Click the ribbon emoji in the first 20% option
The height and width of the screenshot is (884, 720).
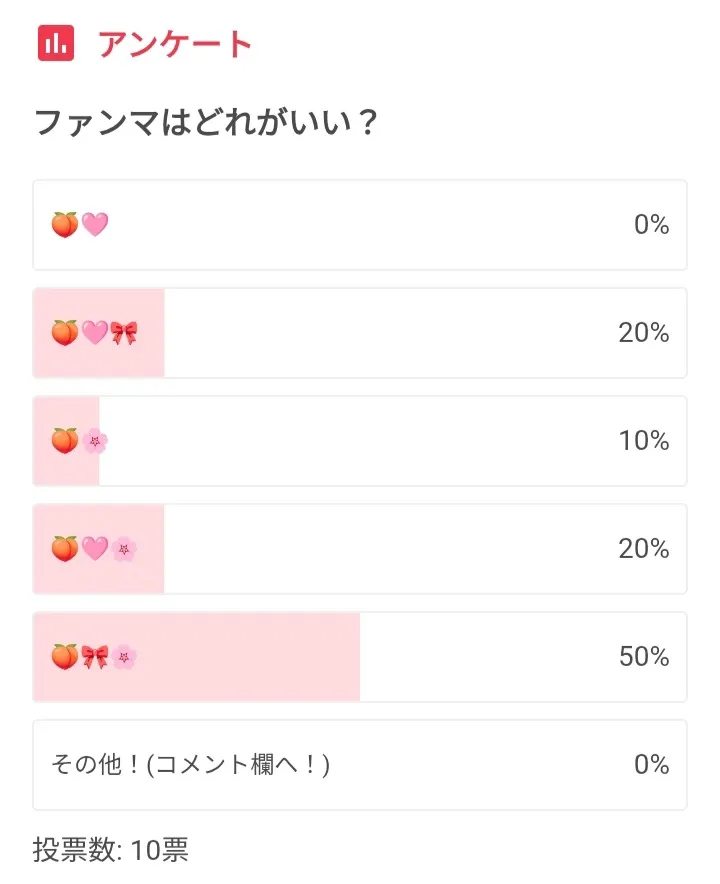pyautogui.click(x=124, y=333)
